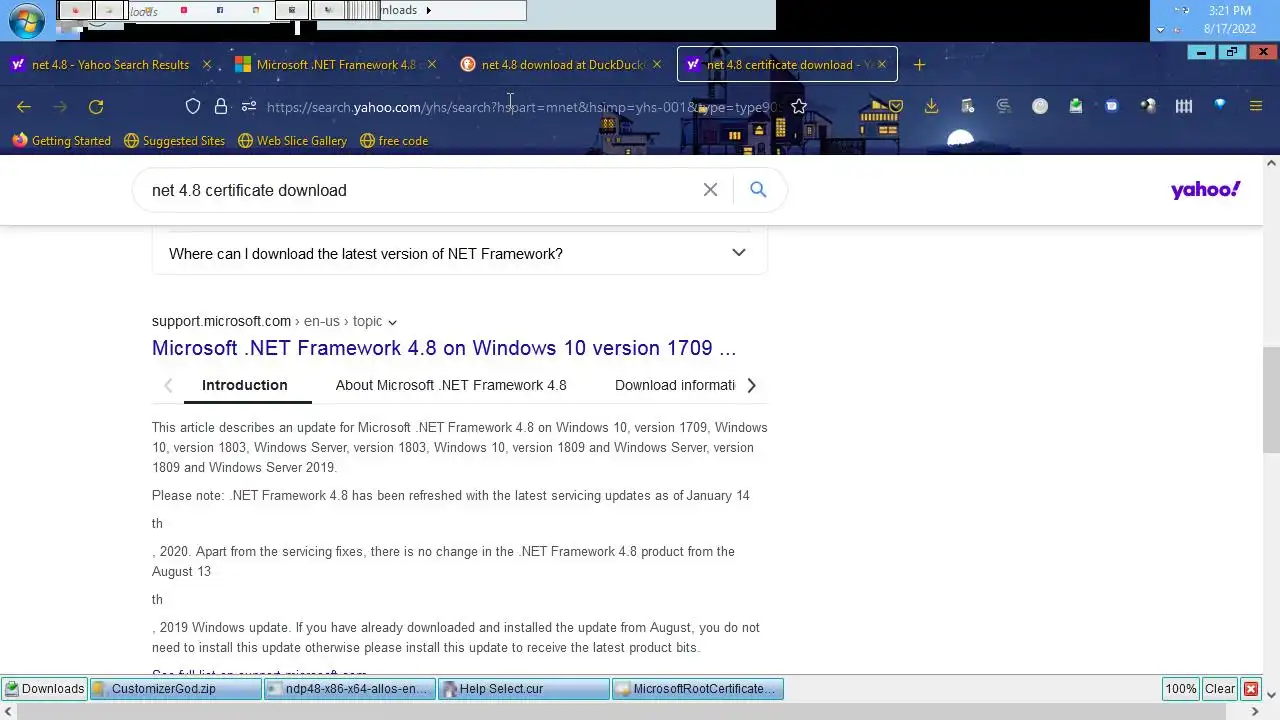
Task: Select the net 4.8 certificate download tab
Action: [787, 65]
